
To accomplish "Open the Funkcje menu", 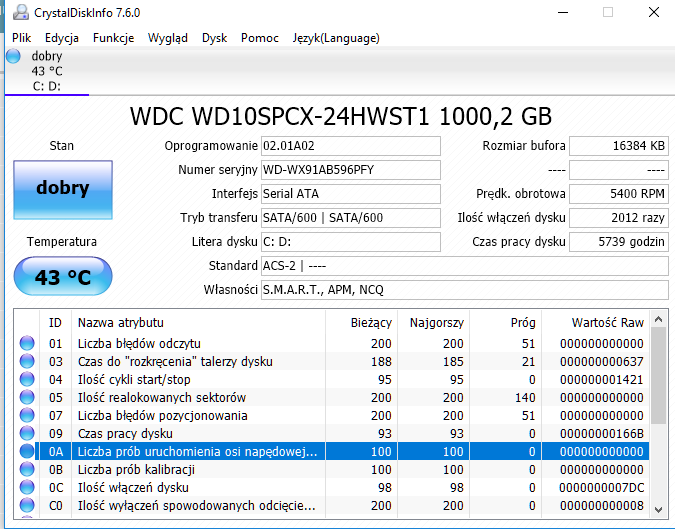I will coord(113,38).
